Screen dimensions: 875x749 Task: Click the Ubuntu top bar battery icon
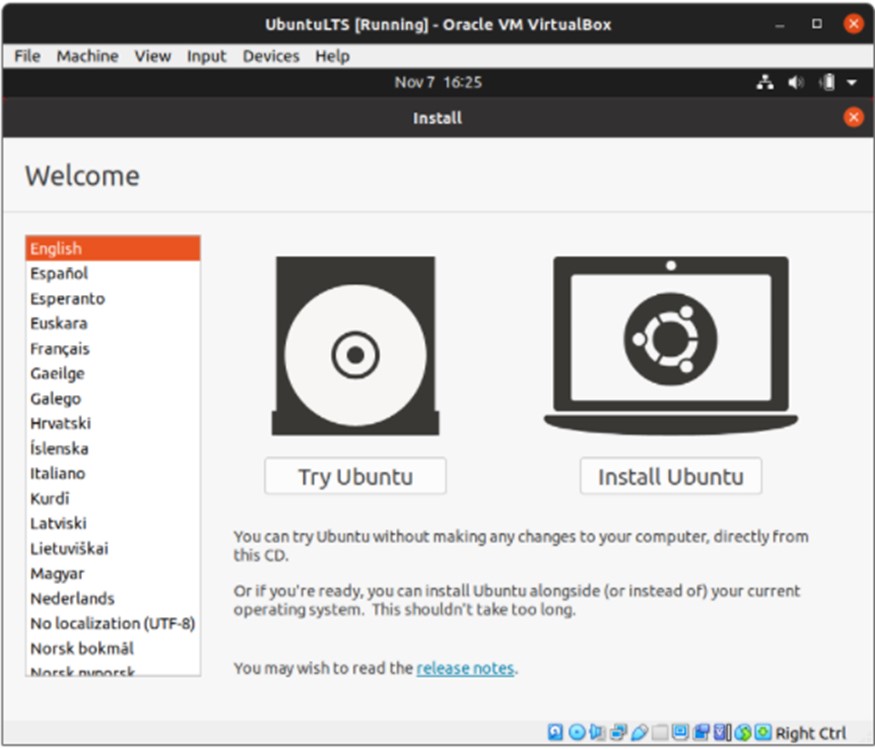pyautogui.click(x=828, y=83)
